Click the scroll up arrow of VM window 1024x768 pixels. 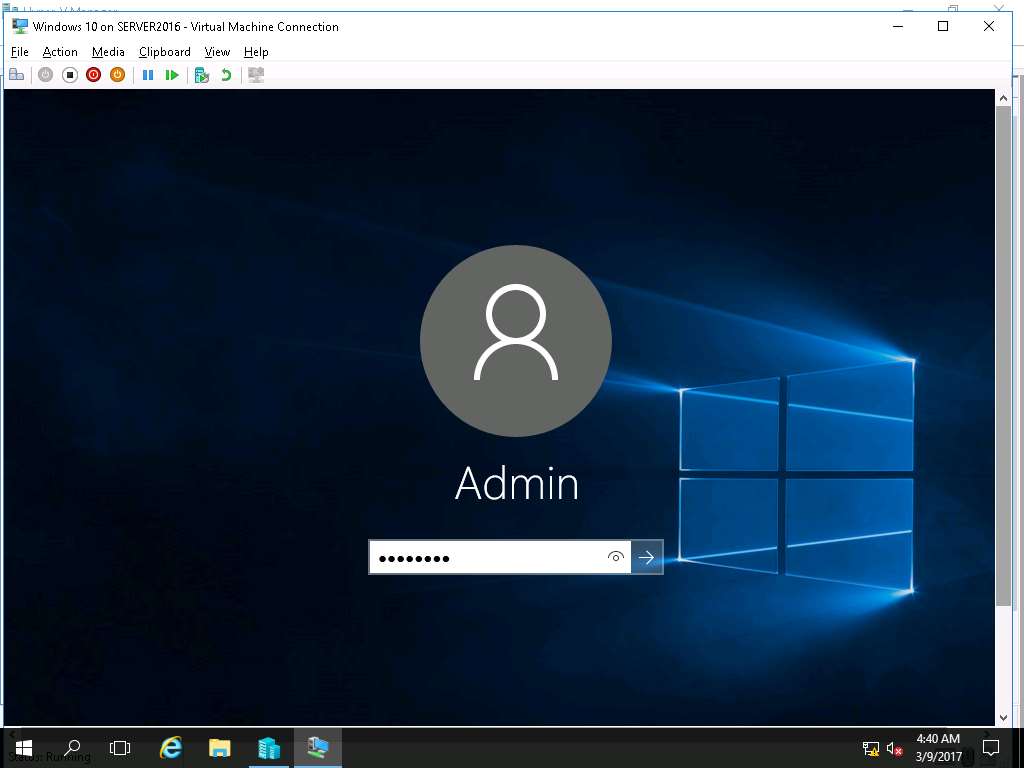(x=1004, y=97)
